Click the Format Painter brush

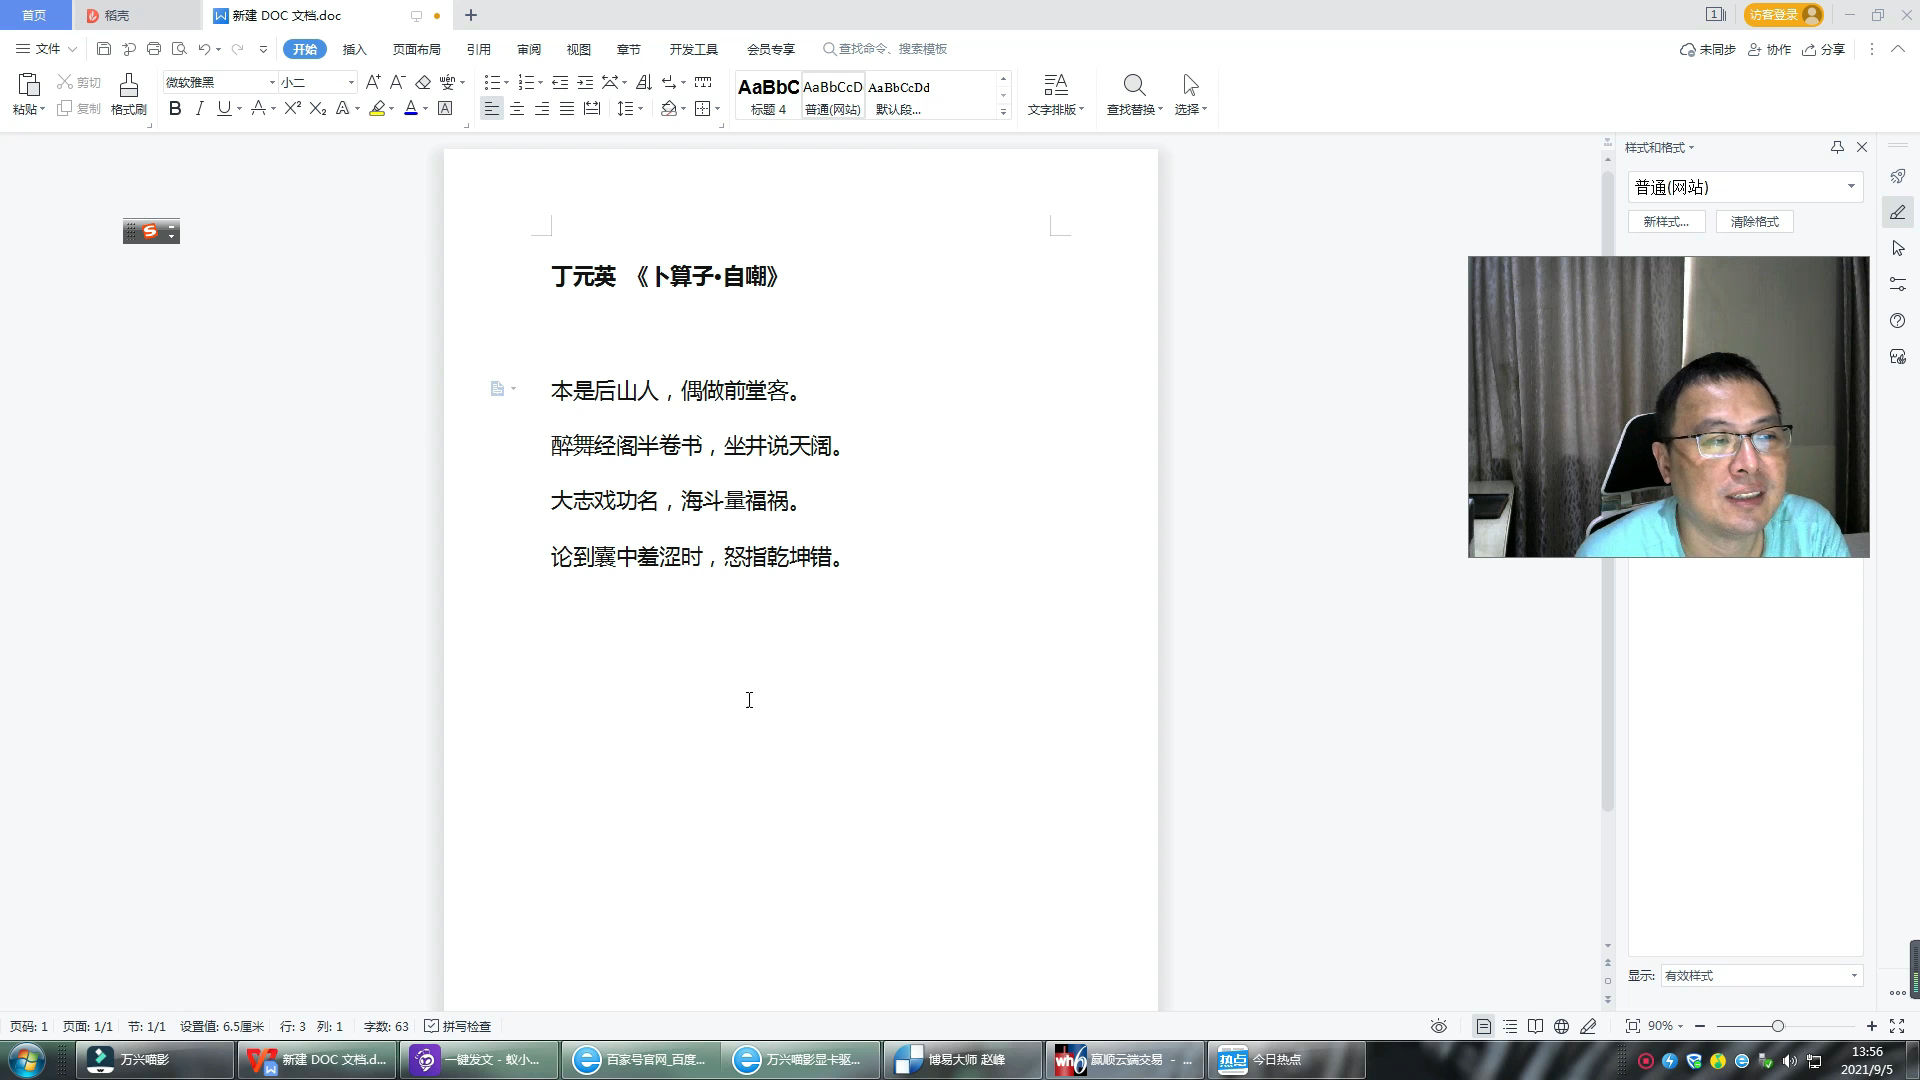[x=128, y=85]
